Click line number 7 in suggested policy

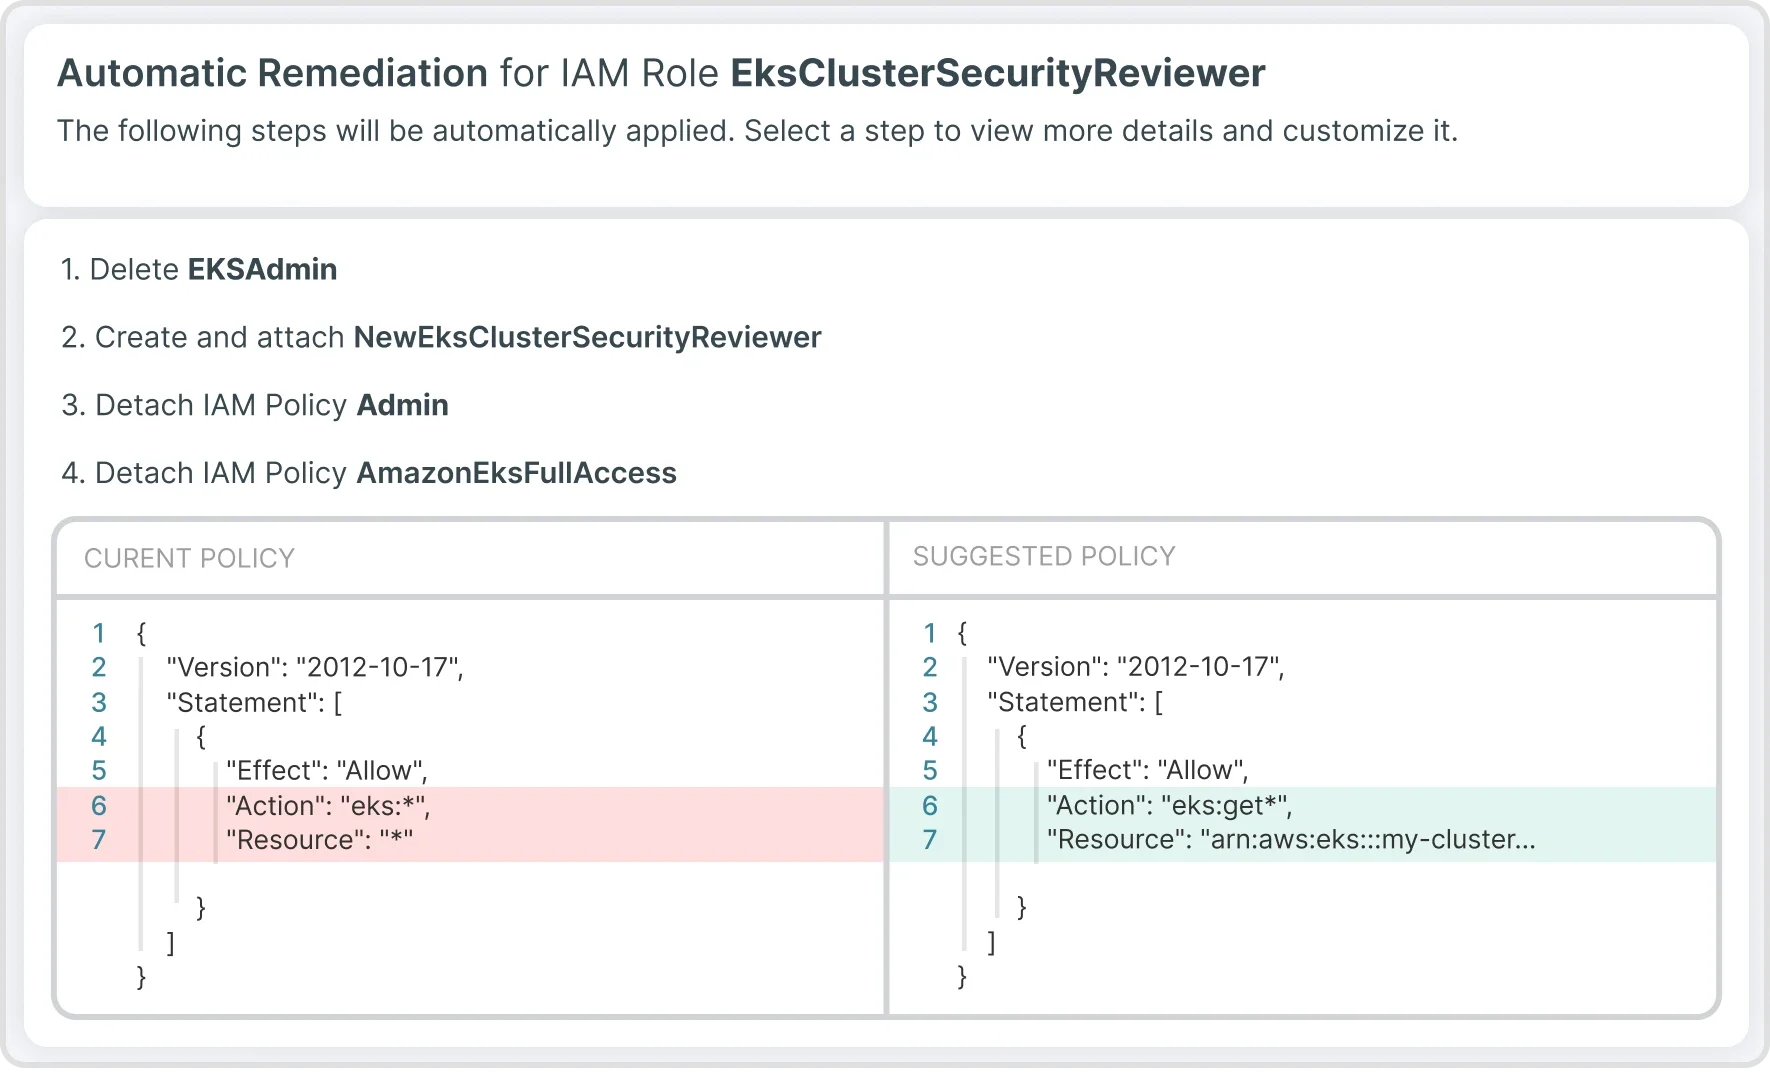pos(930,840)
